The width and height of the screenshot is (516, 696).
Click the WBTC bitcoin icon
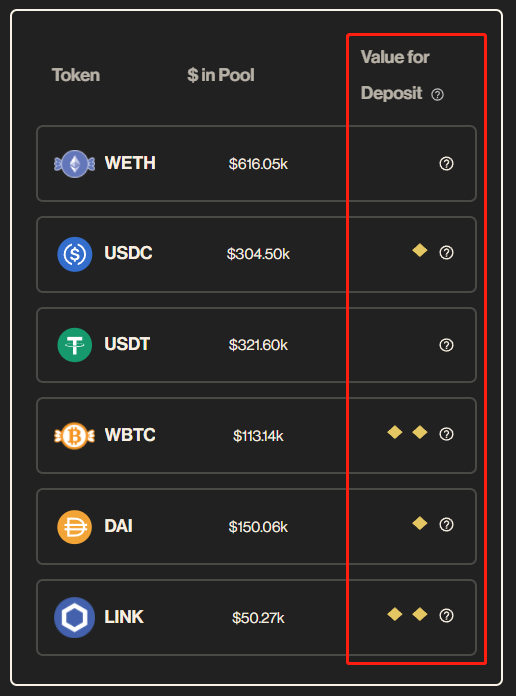75,435
